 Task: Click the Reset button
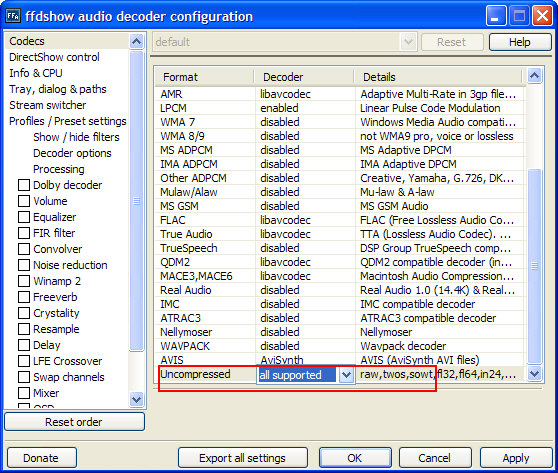(x=452, y=42)
